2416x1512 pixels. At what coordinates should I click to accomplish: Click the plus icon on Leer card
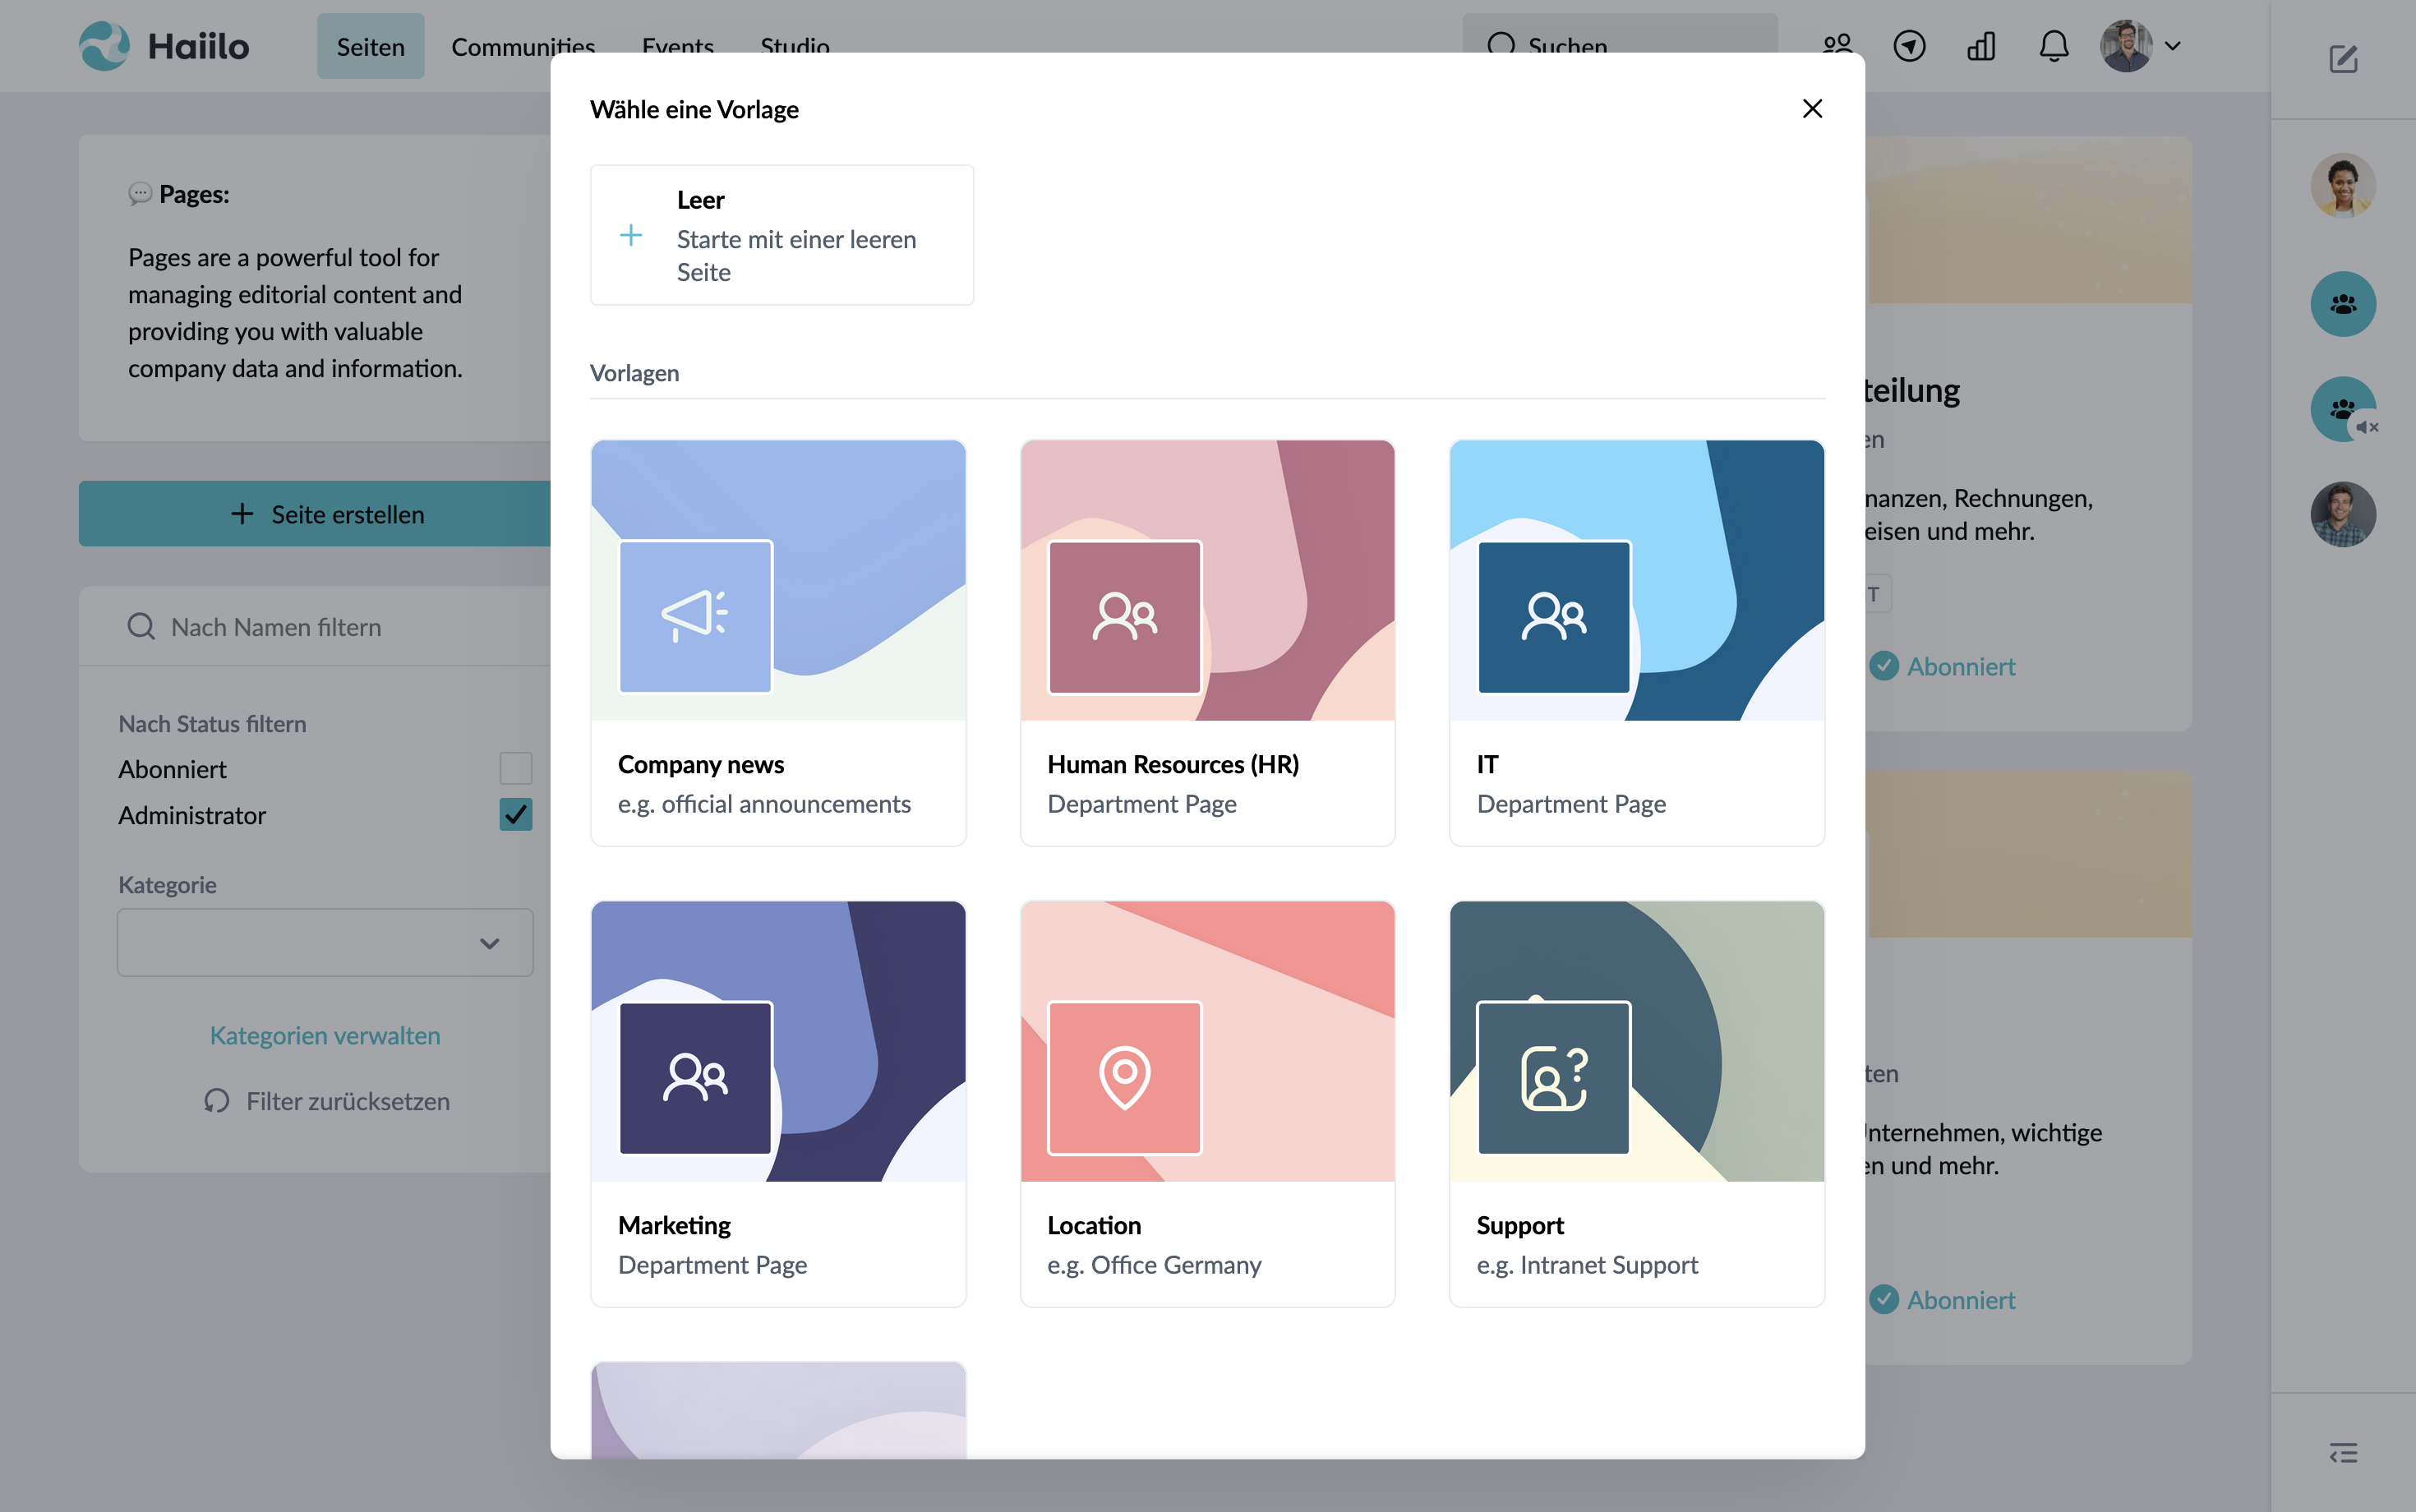(x=631, y=235)
